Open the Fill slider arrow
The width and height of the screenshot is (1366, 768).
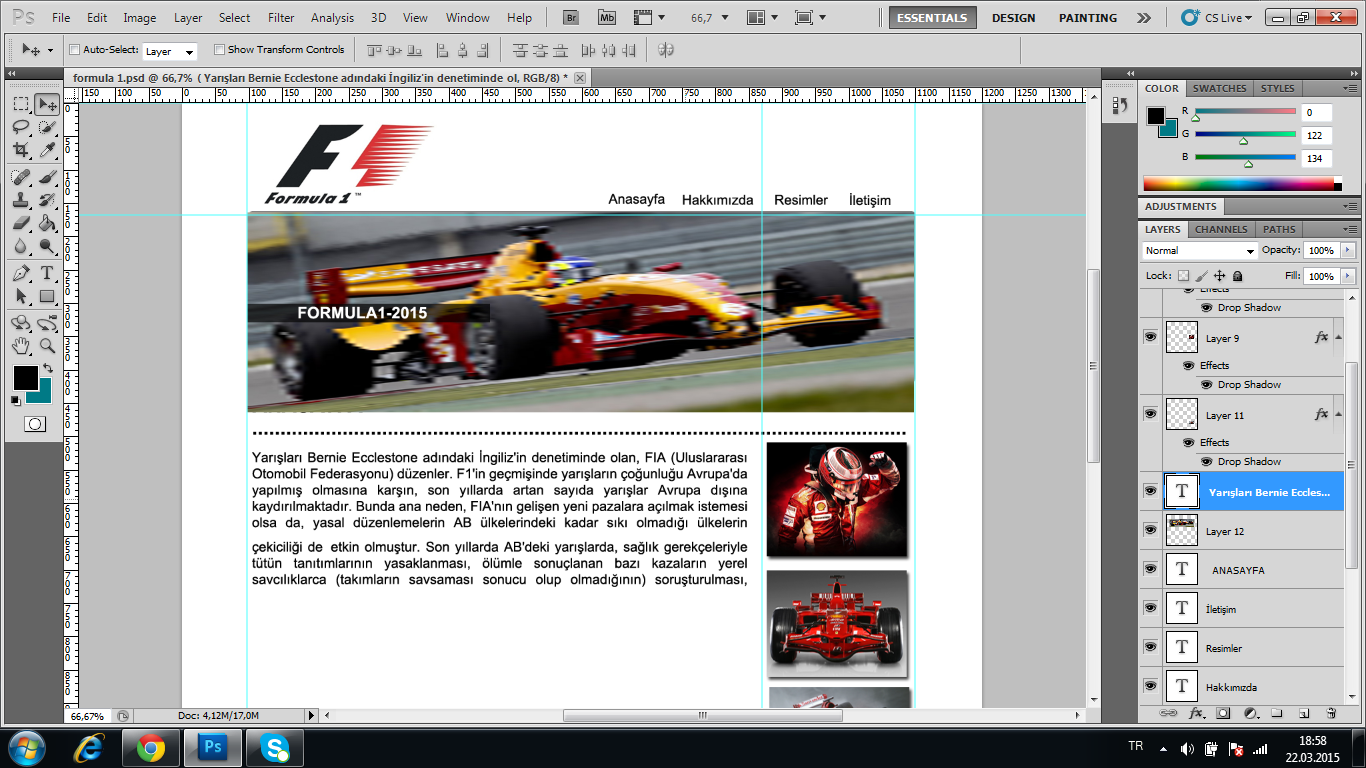coord(1348,276)
